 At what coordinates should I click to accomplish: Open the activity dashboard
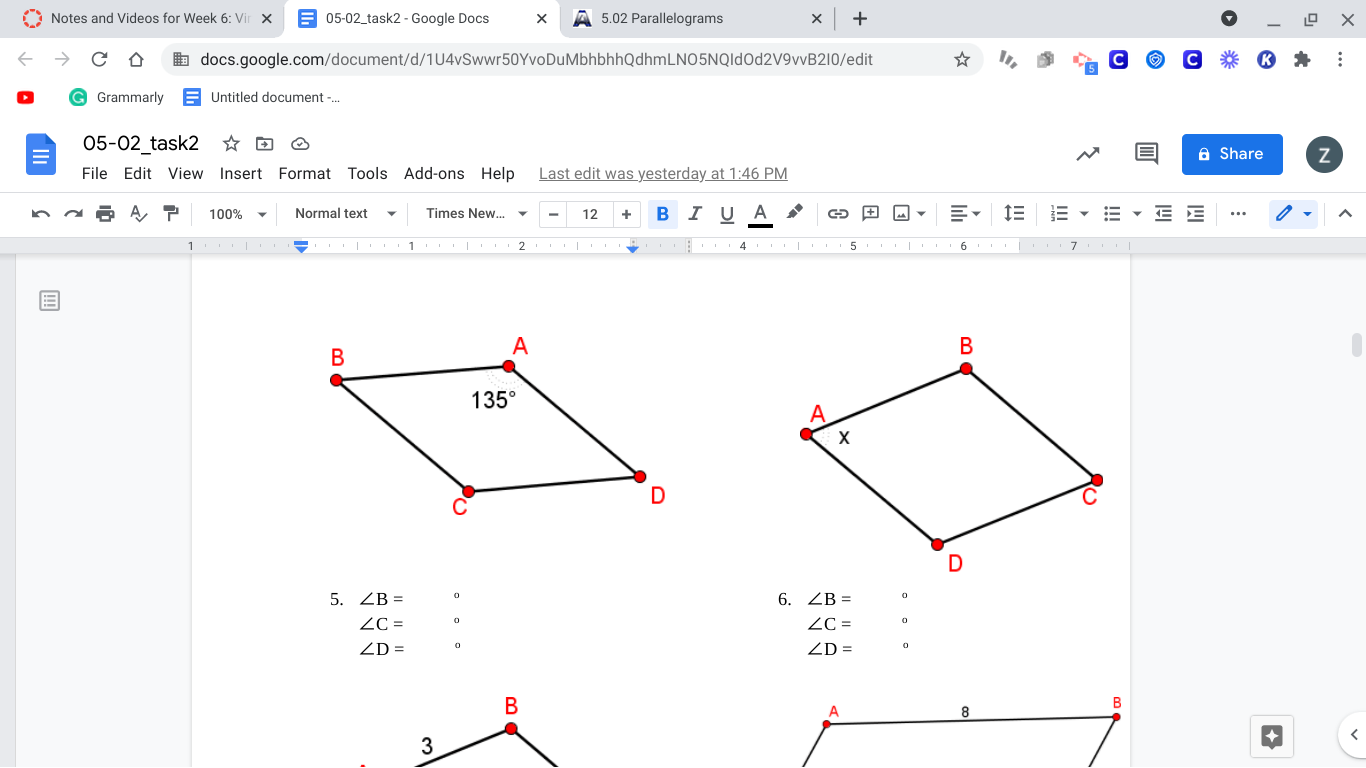tap(1088, 154)
